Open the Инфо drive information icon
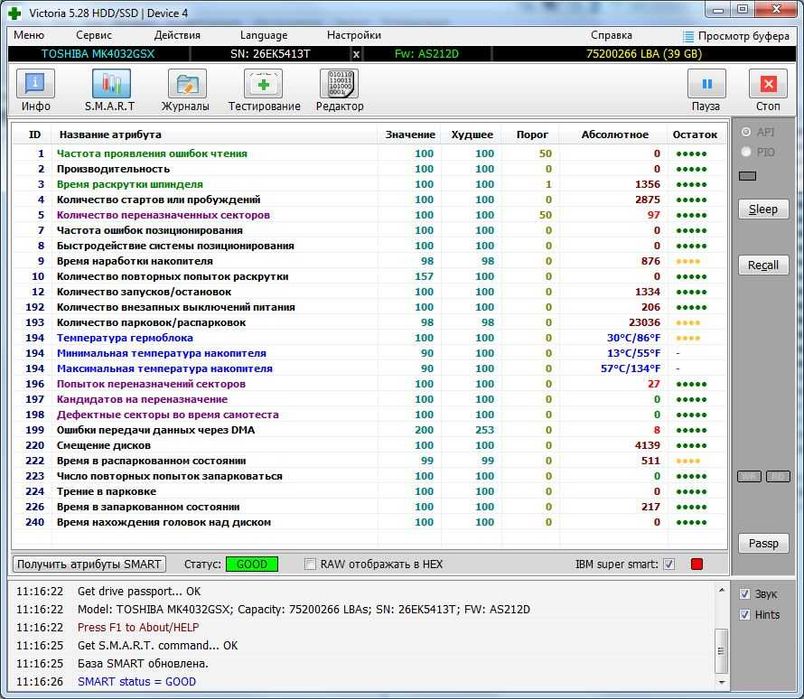 (x=35, y=84)
